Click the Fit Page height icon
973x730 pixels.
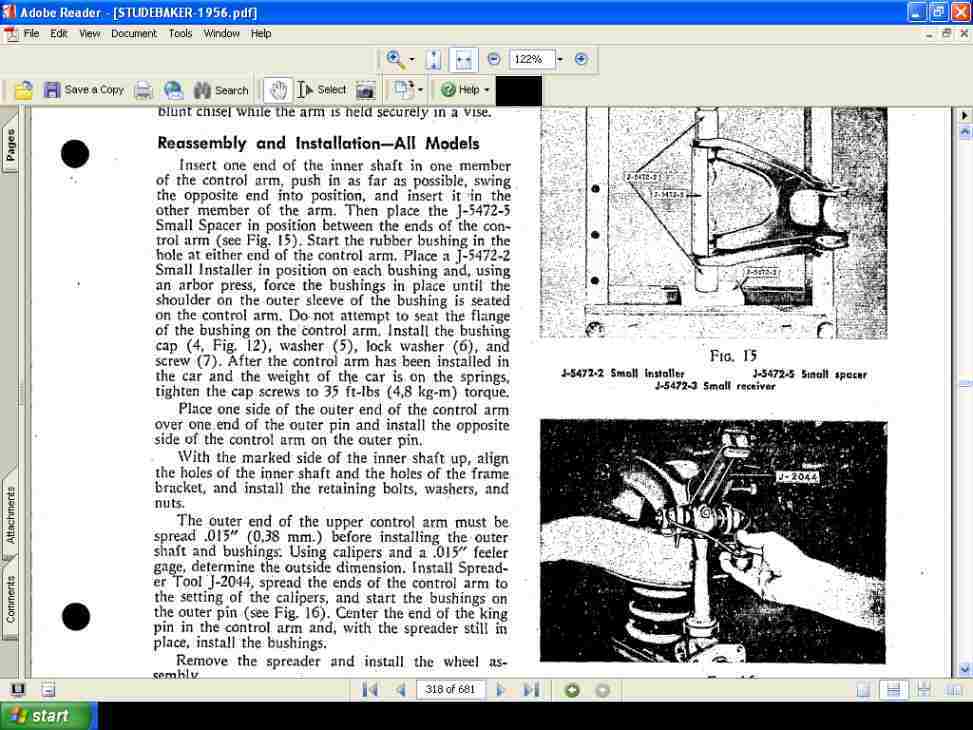pyautogui.click(x=434, y=60)
